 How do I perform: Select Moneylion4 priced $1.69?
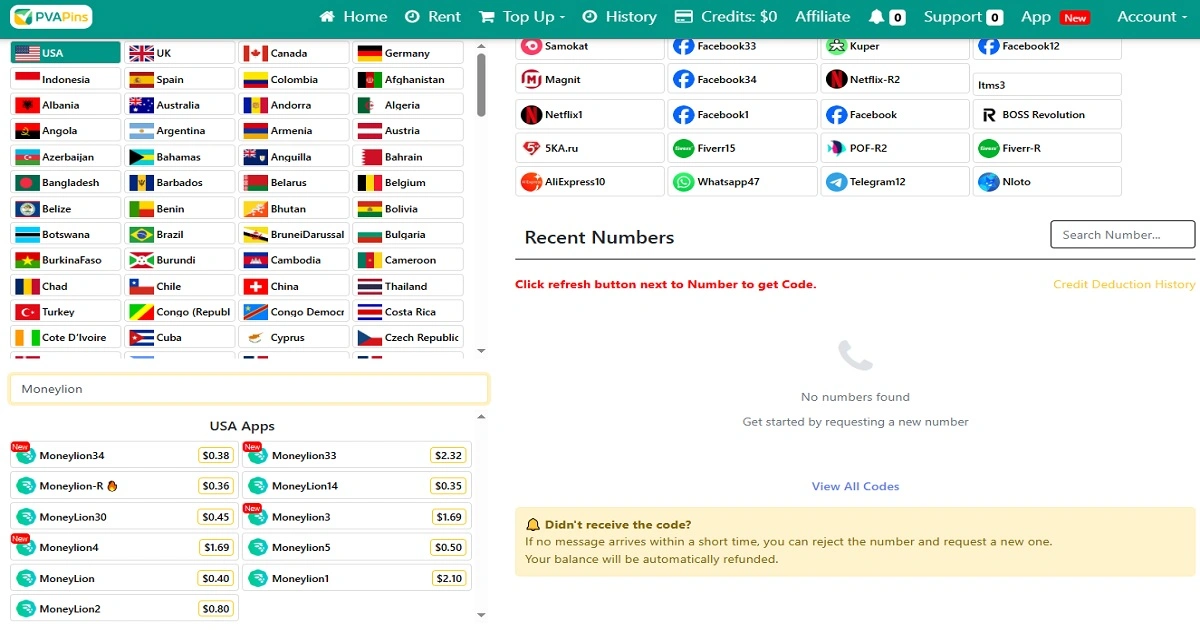(124, 547)
